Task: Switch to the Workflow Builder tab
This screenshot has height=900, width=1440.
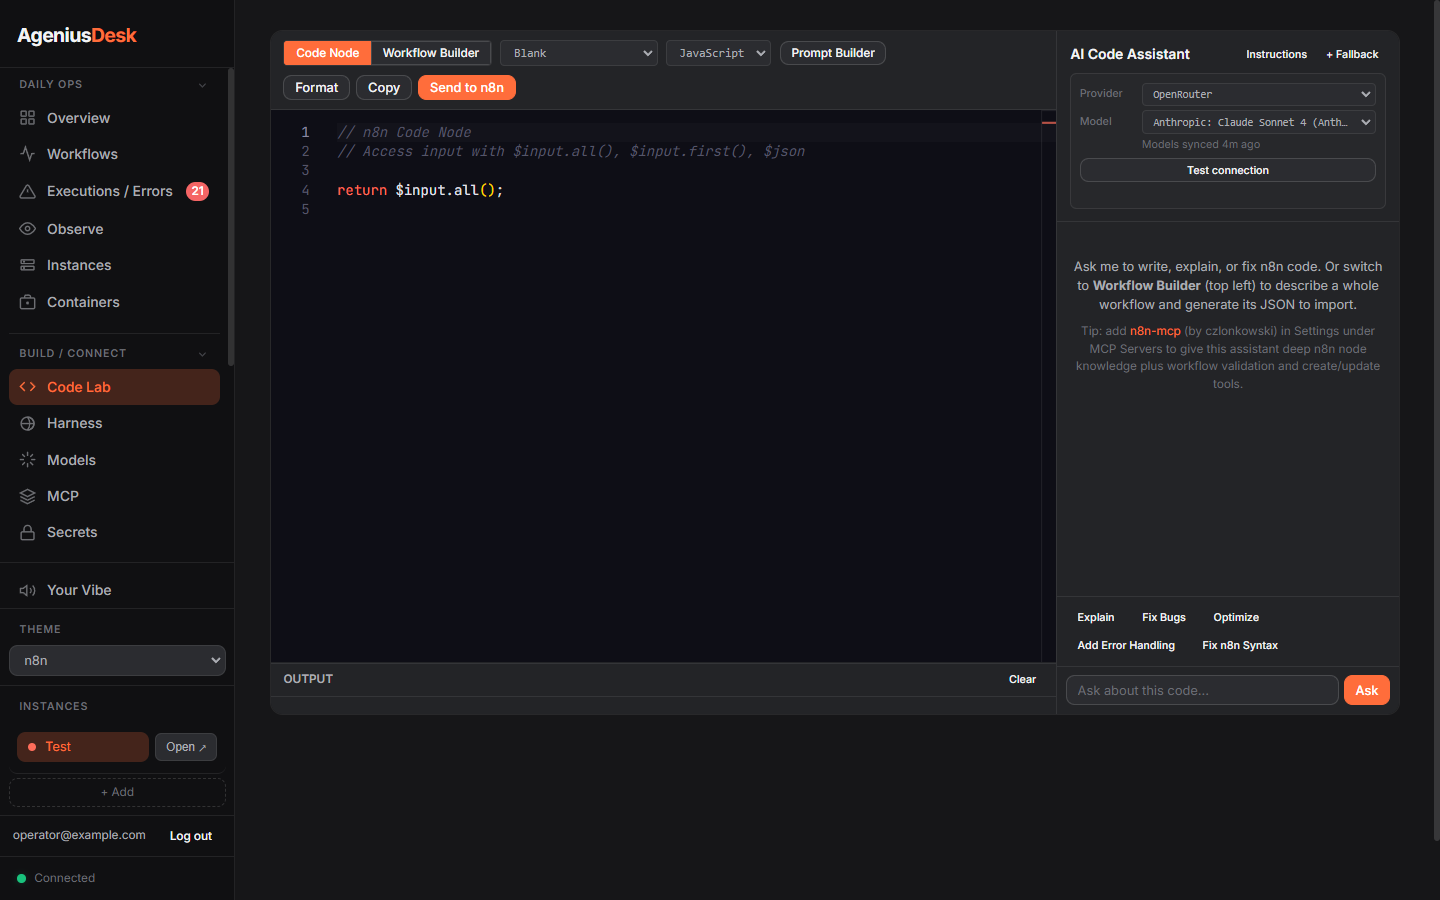Action: (431, 53)
